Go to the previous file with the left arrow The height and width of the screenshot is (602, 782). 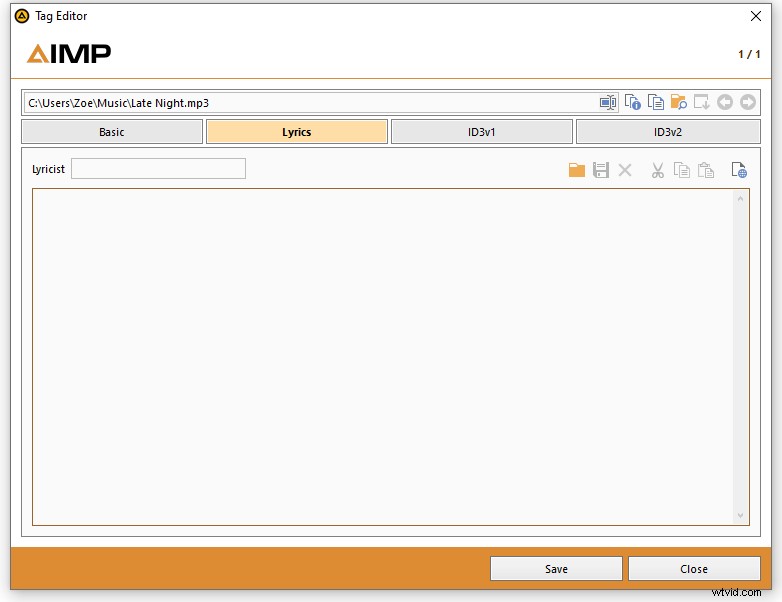725,102
